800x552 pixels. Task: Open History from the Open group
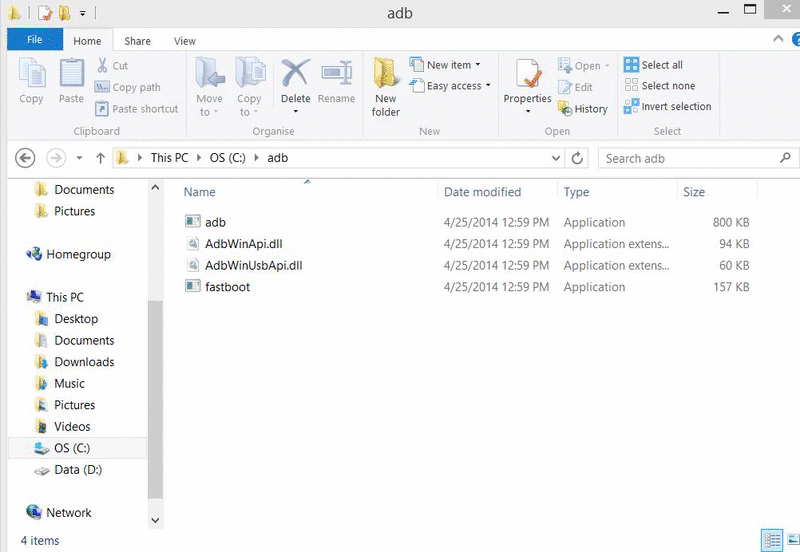pyautogui.click(x=583, y=108)
